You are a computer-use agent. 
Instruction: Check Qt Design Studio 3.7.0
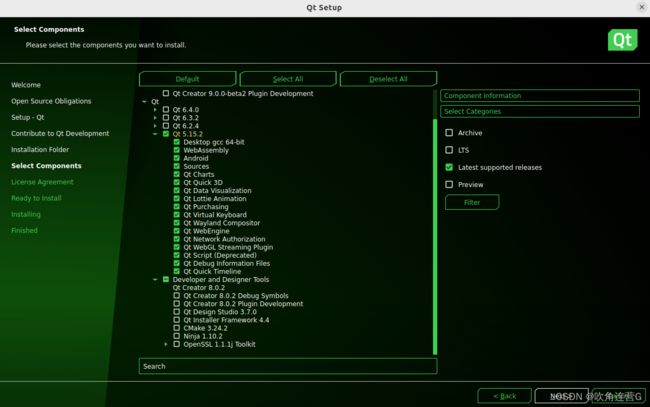click(177, 312)
